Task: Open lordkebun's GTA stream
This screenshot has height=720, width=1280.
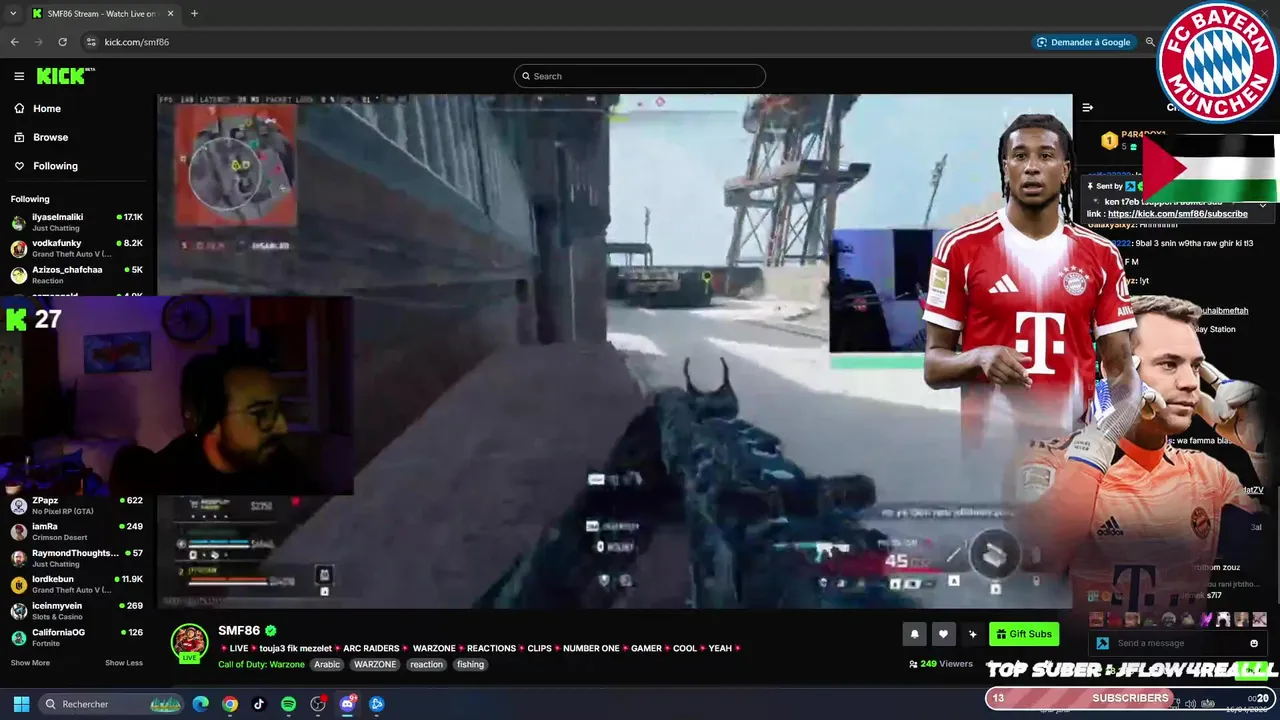Action: (x=77, y=584)
